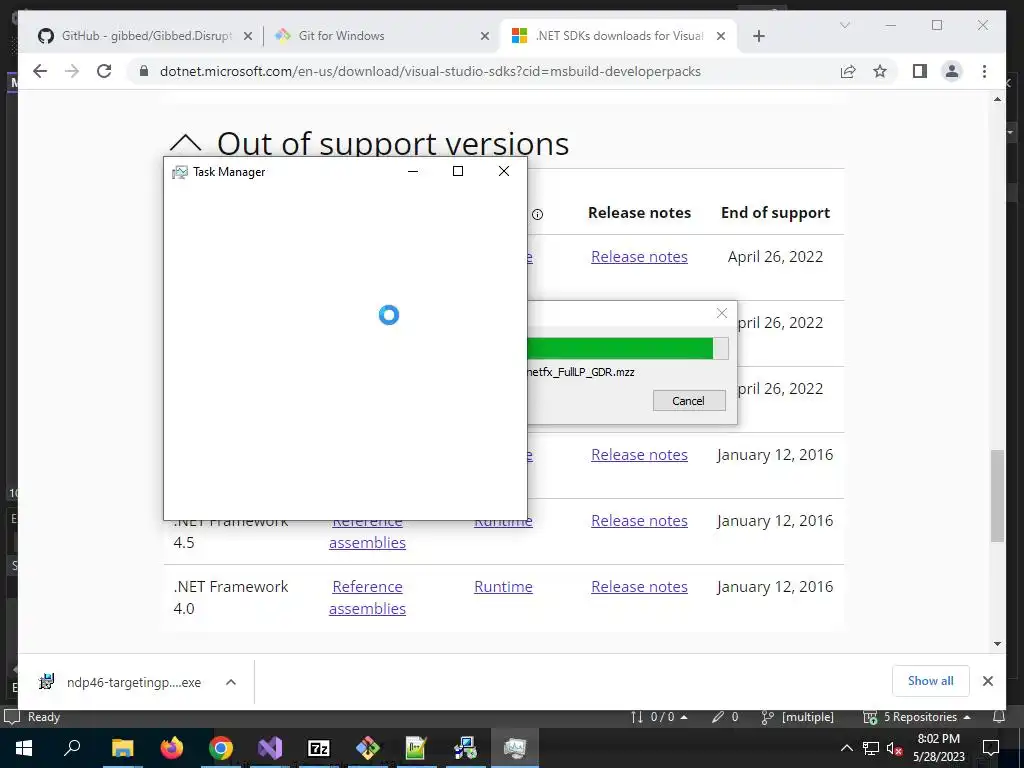Viewport: 1024px width, 768px height.
Task: Show hidden system tray icons
Action: click(x=846, y=748)
